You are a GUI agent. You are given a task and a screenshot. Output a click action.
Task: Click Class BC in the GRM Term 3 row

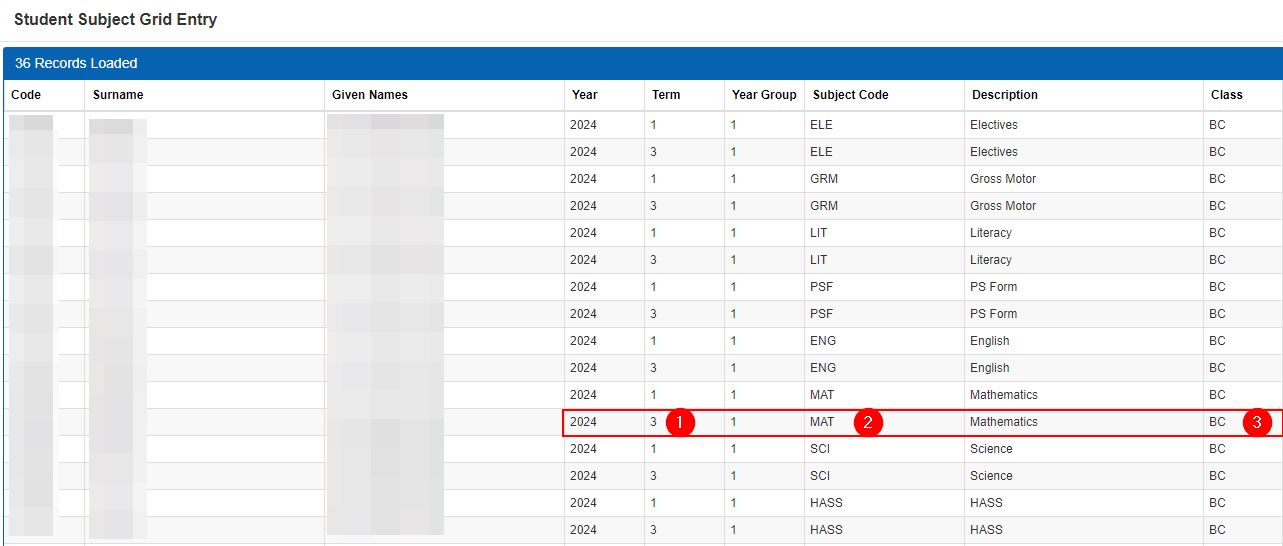coord(1217,206)
